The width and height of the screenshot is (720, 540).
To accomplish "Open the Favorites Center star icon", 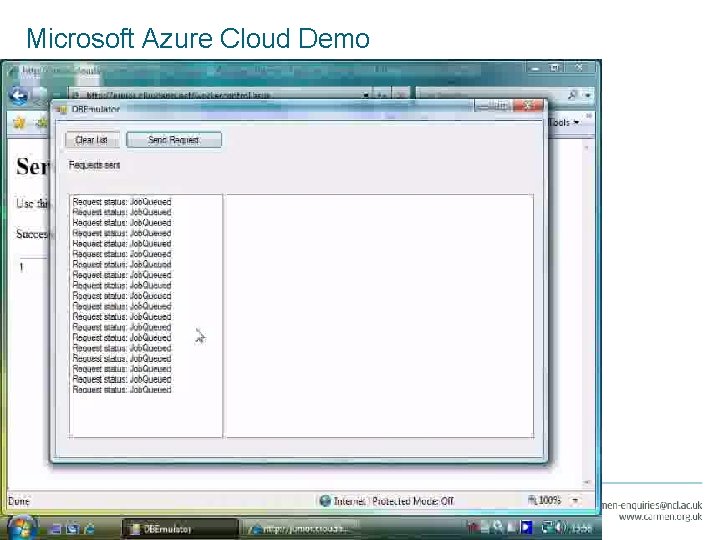I will 19,123.
